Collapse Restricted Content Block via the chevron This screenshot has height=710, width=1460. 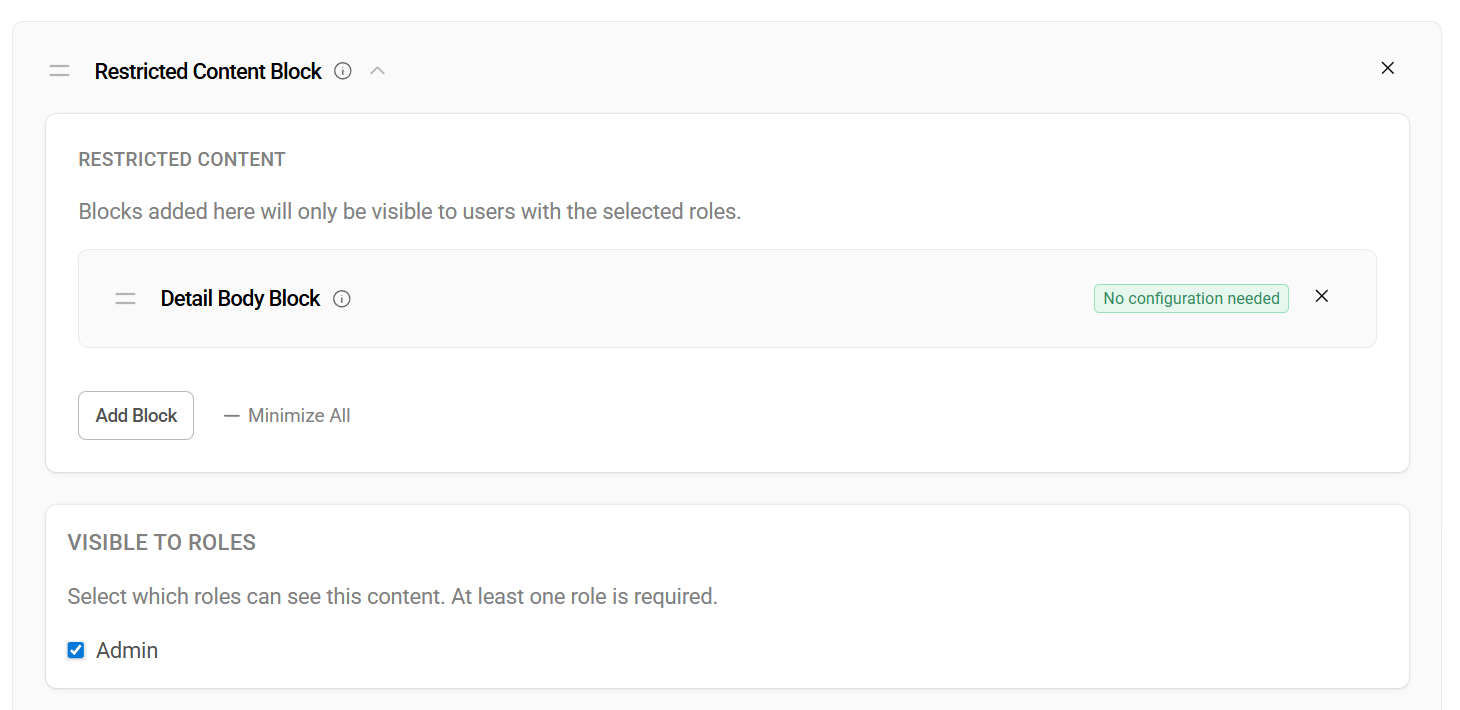[377, 70]
